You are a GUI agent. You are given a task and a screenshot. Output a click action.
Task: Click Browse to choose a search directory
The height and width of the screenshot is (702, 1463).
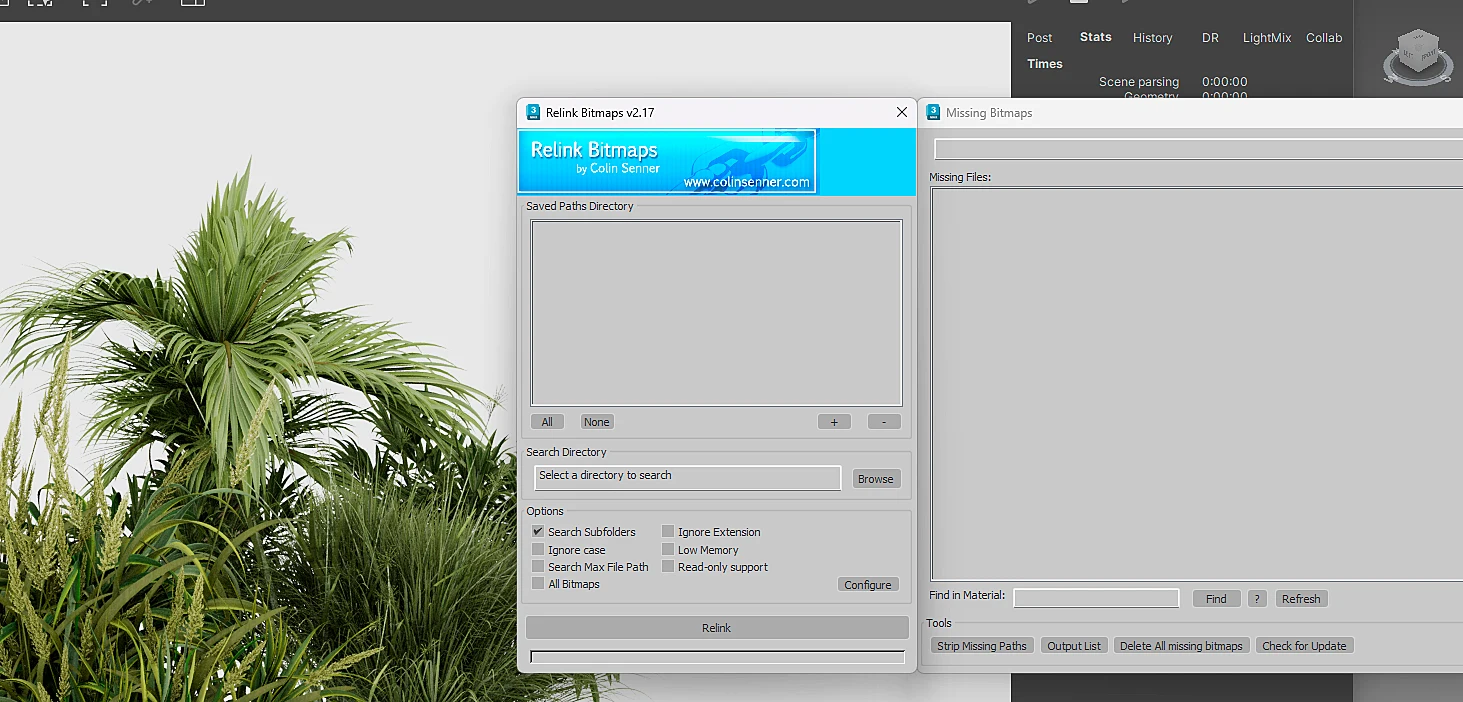click(x=875, y=479)
